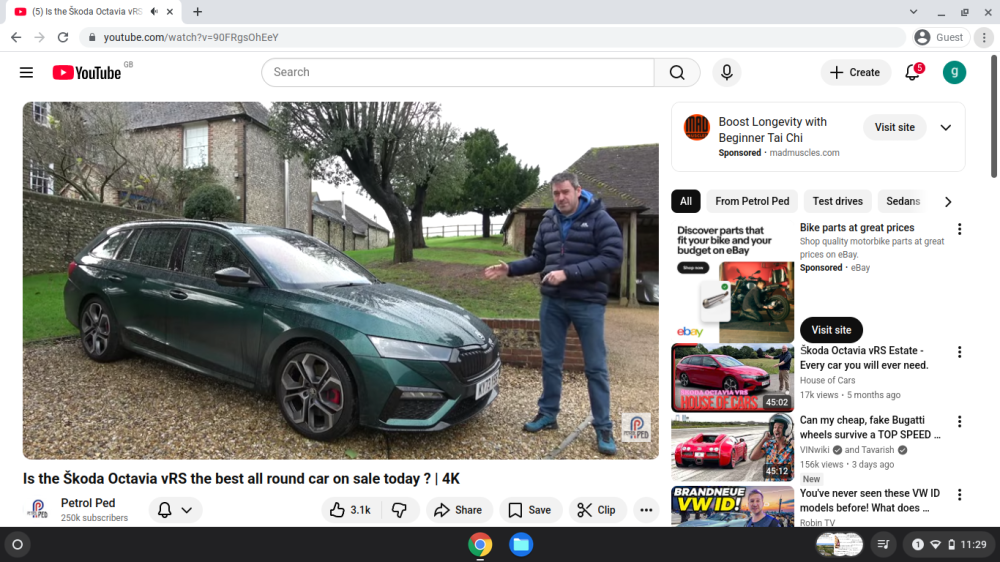Open the notification settings dropdown for Petrol Ped
Viewport: 1000px width, 562px height.
pyautogui.click(x=175, y=510)
